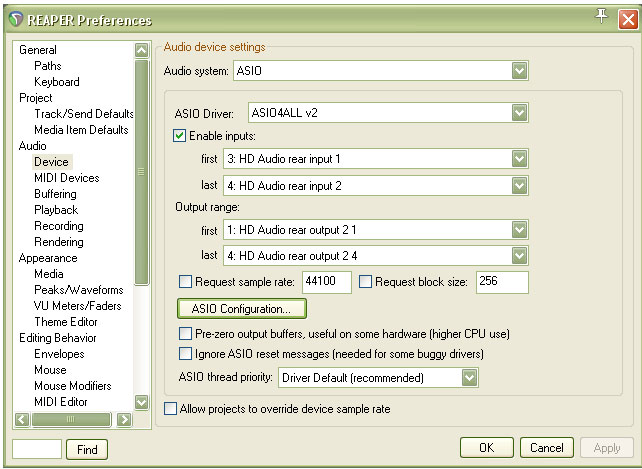The width and height of the screenshot is (642, 469).
Task: Open VU Meters/Faders settings page
Action: pos(78,306)
